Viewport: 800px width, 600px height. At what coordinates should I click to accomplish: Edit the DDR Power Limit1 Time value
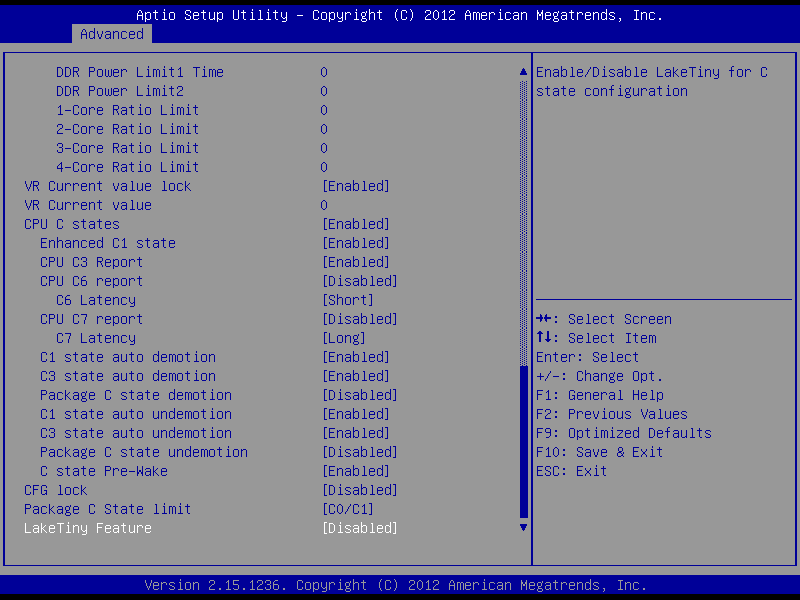point(324,72)
